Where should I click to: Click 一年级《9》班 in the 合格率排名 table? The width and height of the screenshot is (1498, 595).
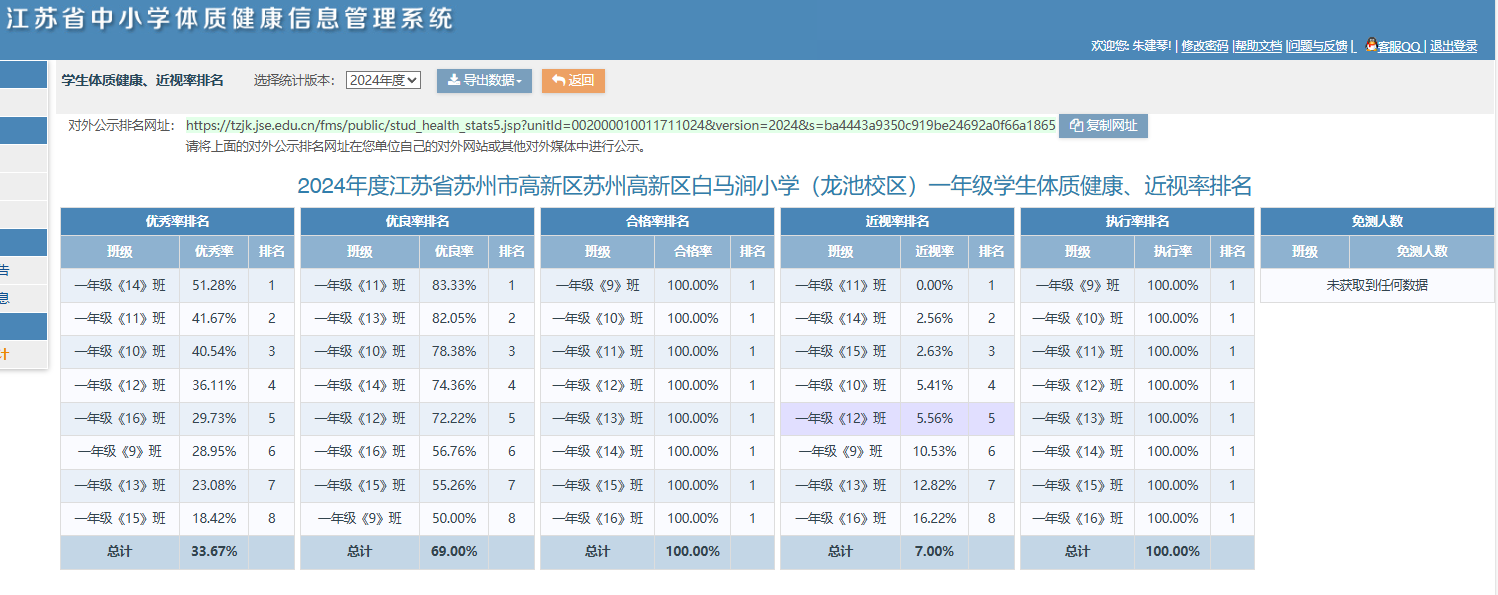click(x=597, y=285)
